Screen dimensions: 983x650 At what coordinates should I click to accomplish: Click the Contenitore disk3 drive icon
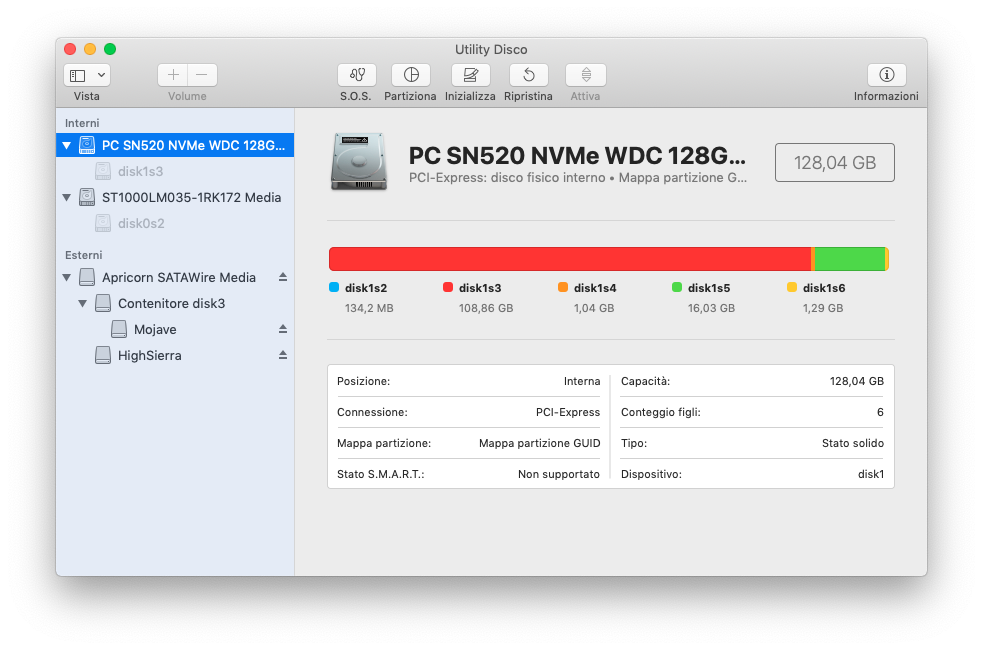pyautogui.click(x=103, y=303)
